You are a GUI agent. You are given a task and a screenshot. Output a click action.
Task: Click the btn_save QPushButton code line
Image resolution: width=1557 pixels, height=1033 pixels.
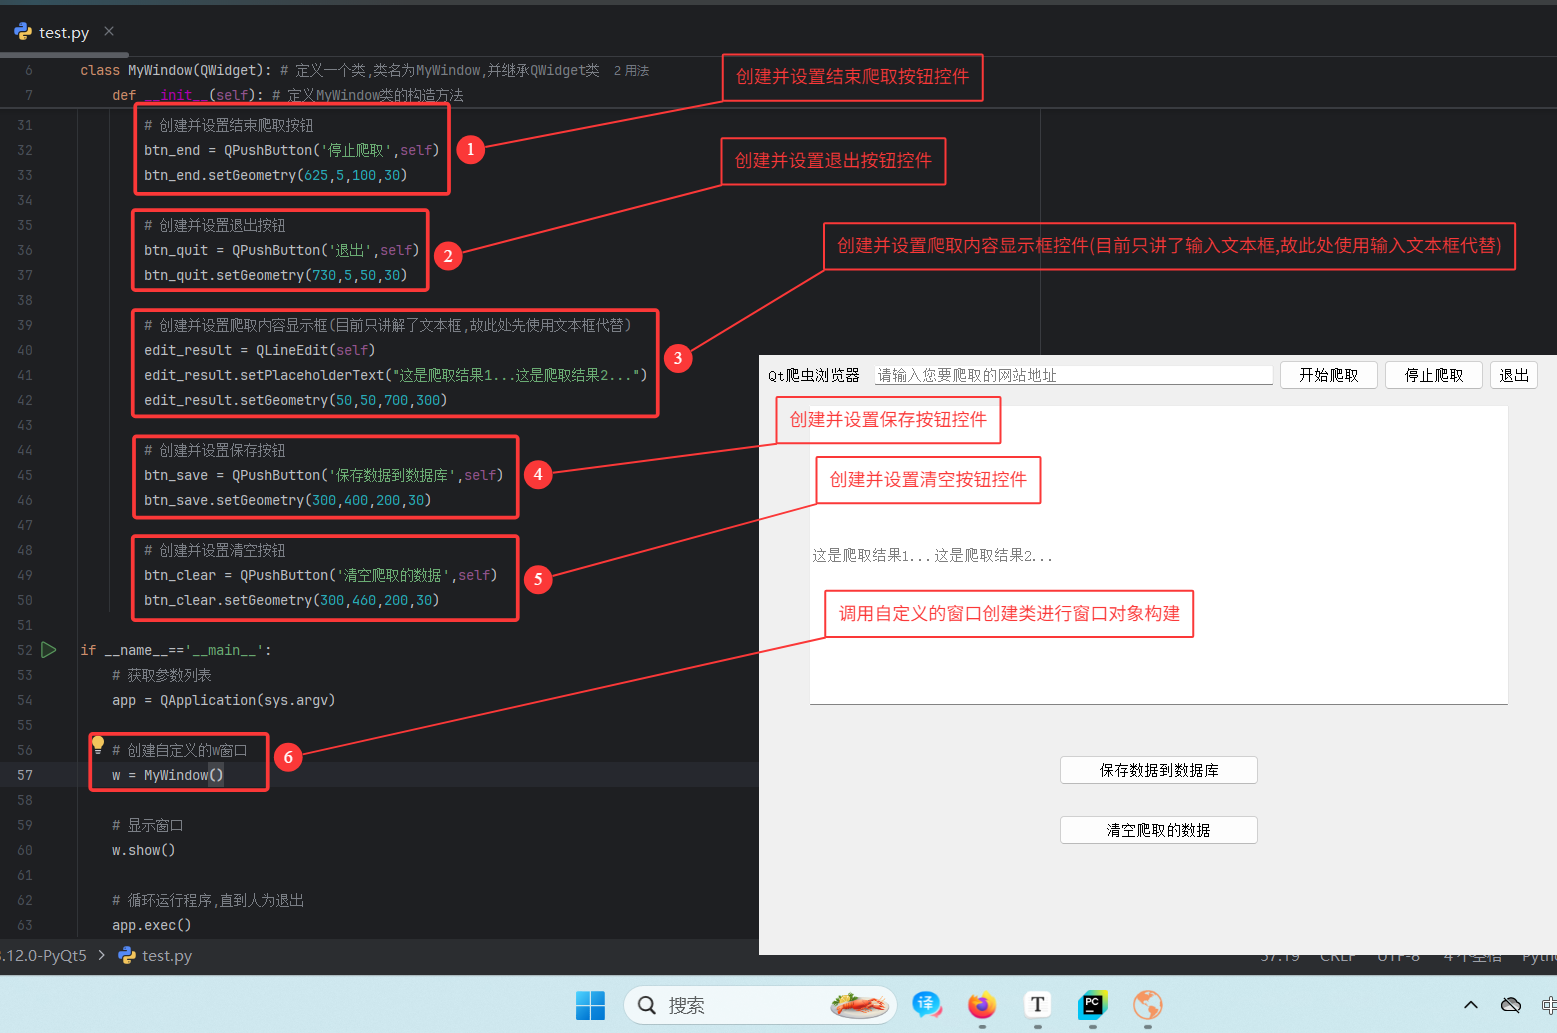(x=324, y=475)
